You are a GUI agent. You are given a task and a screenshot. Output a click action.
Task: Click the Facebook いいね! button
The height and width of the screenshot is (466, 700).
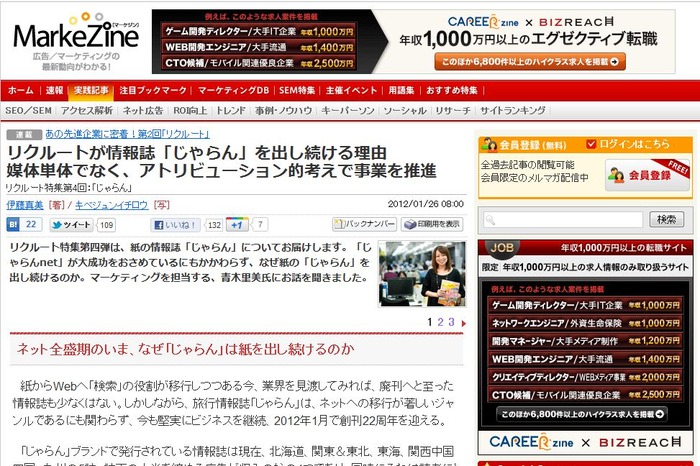tap(175, 225)
